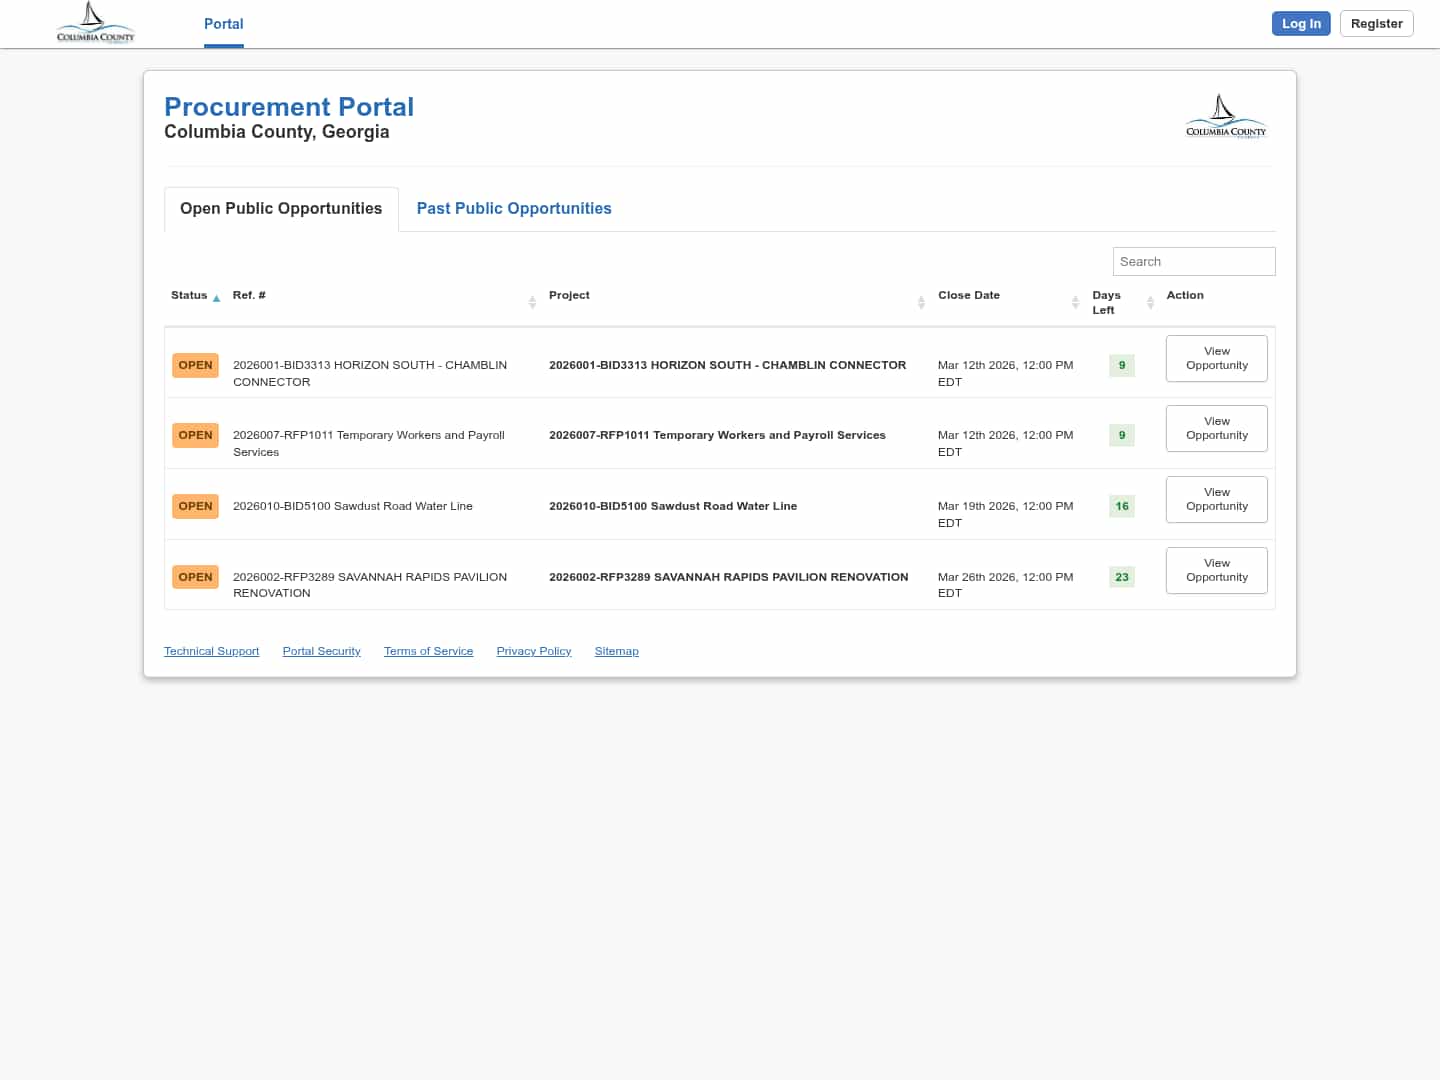Open the Technical Support link
Image resolution: width=1440 pixels, height=1080 pixels.
pyautogui.click(x=211, y=651)
